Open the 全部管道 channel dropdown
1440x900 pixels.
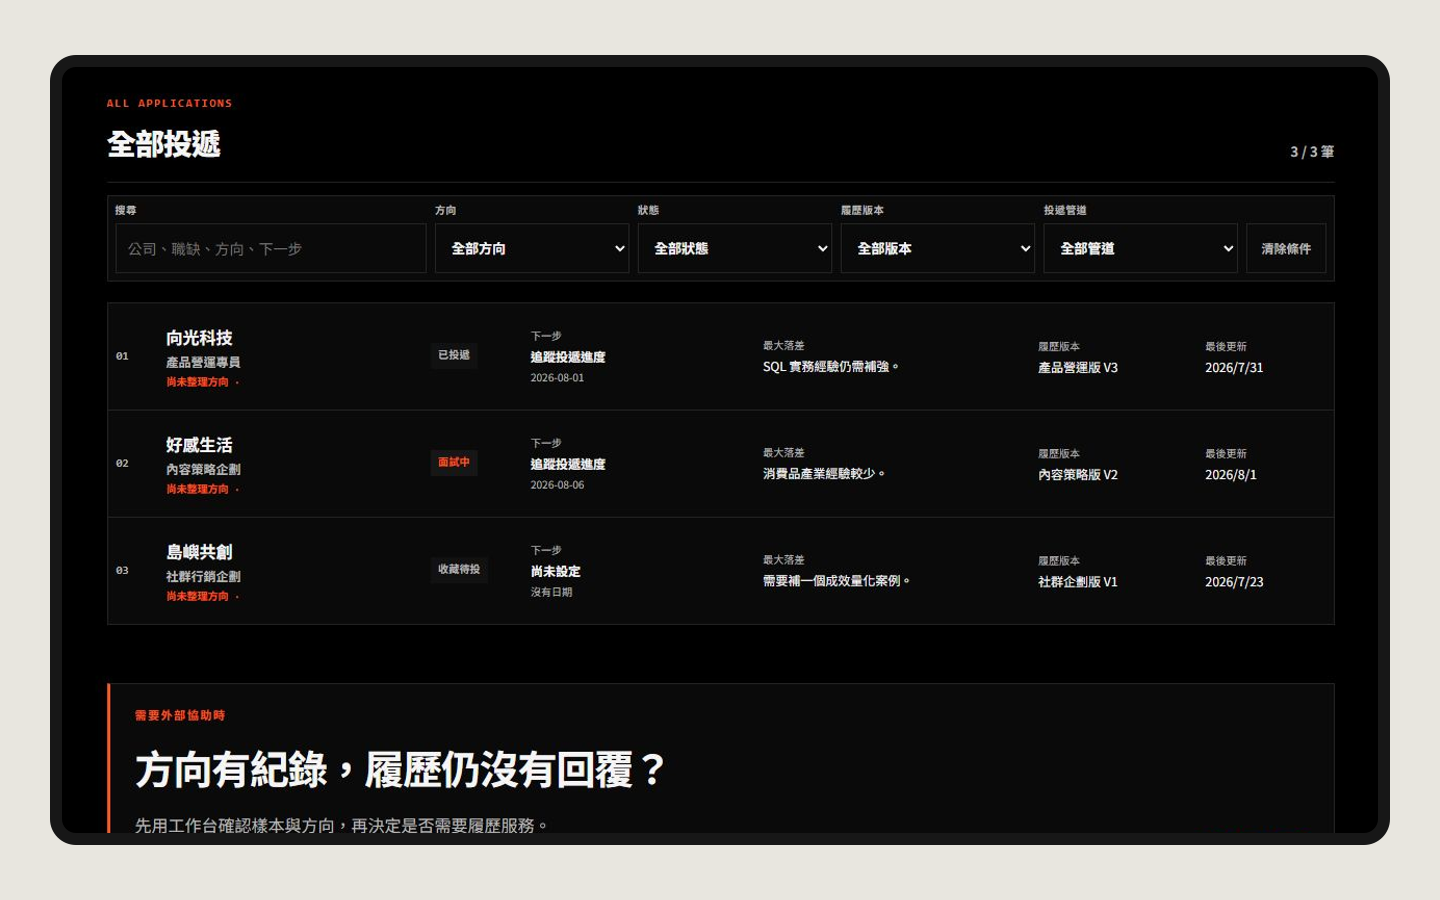(1141, 248)
